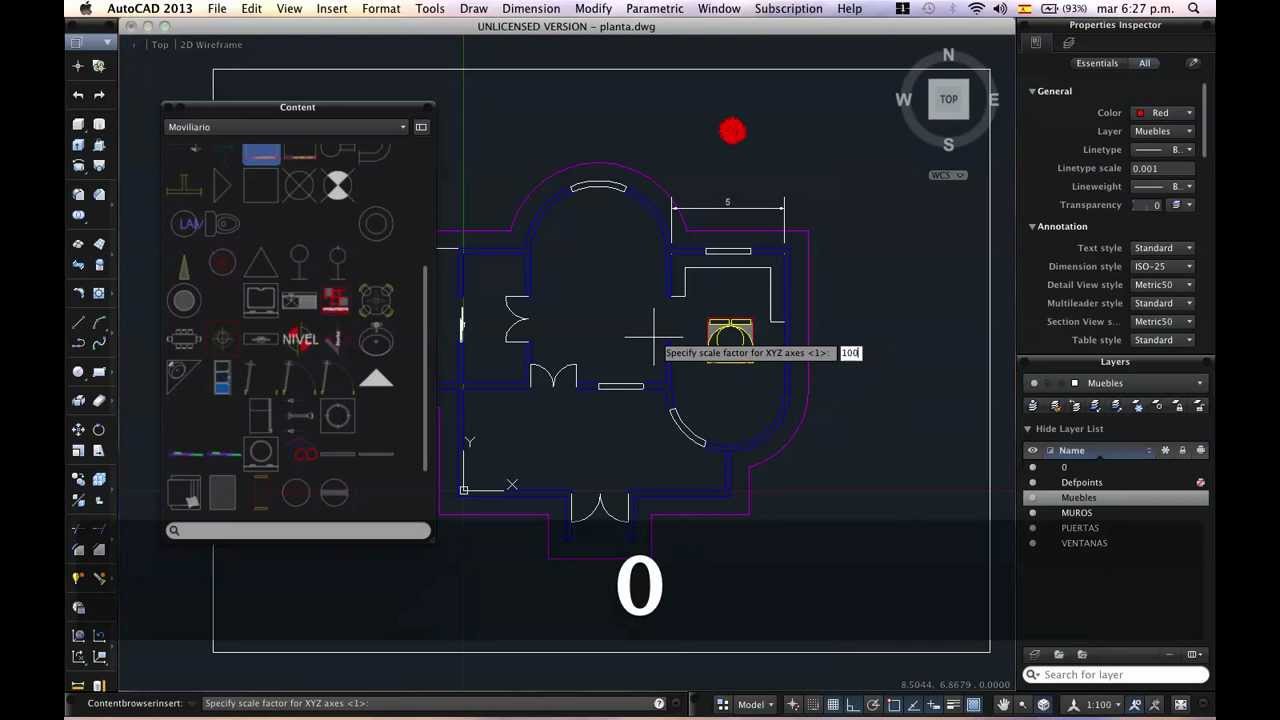Collapse Hide Layer List triangle
This screenshot has height=720, width=1280.
(1027, 429)
